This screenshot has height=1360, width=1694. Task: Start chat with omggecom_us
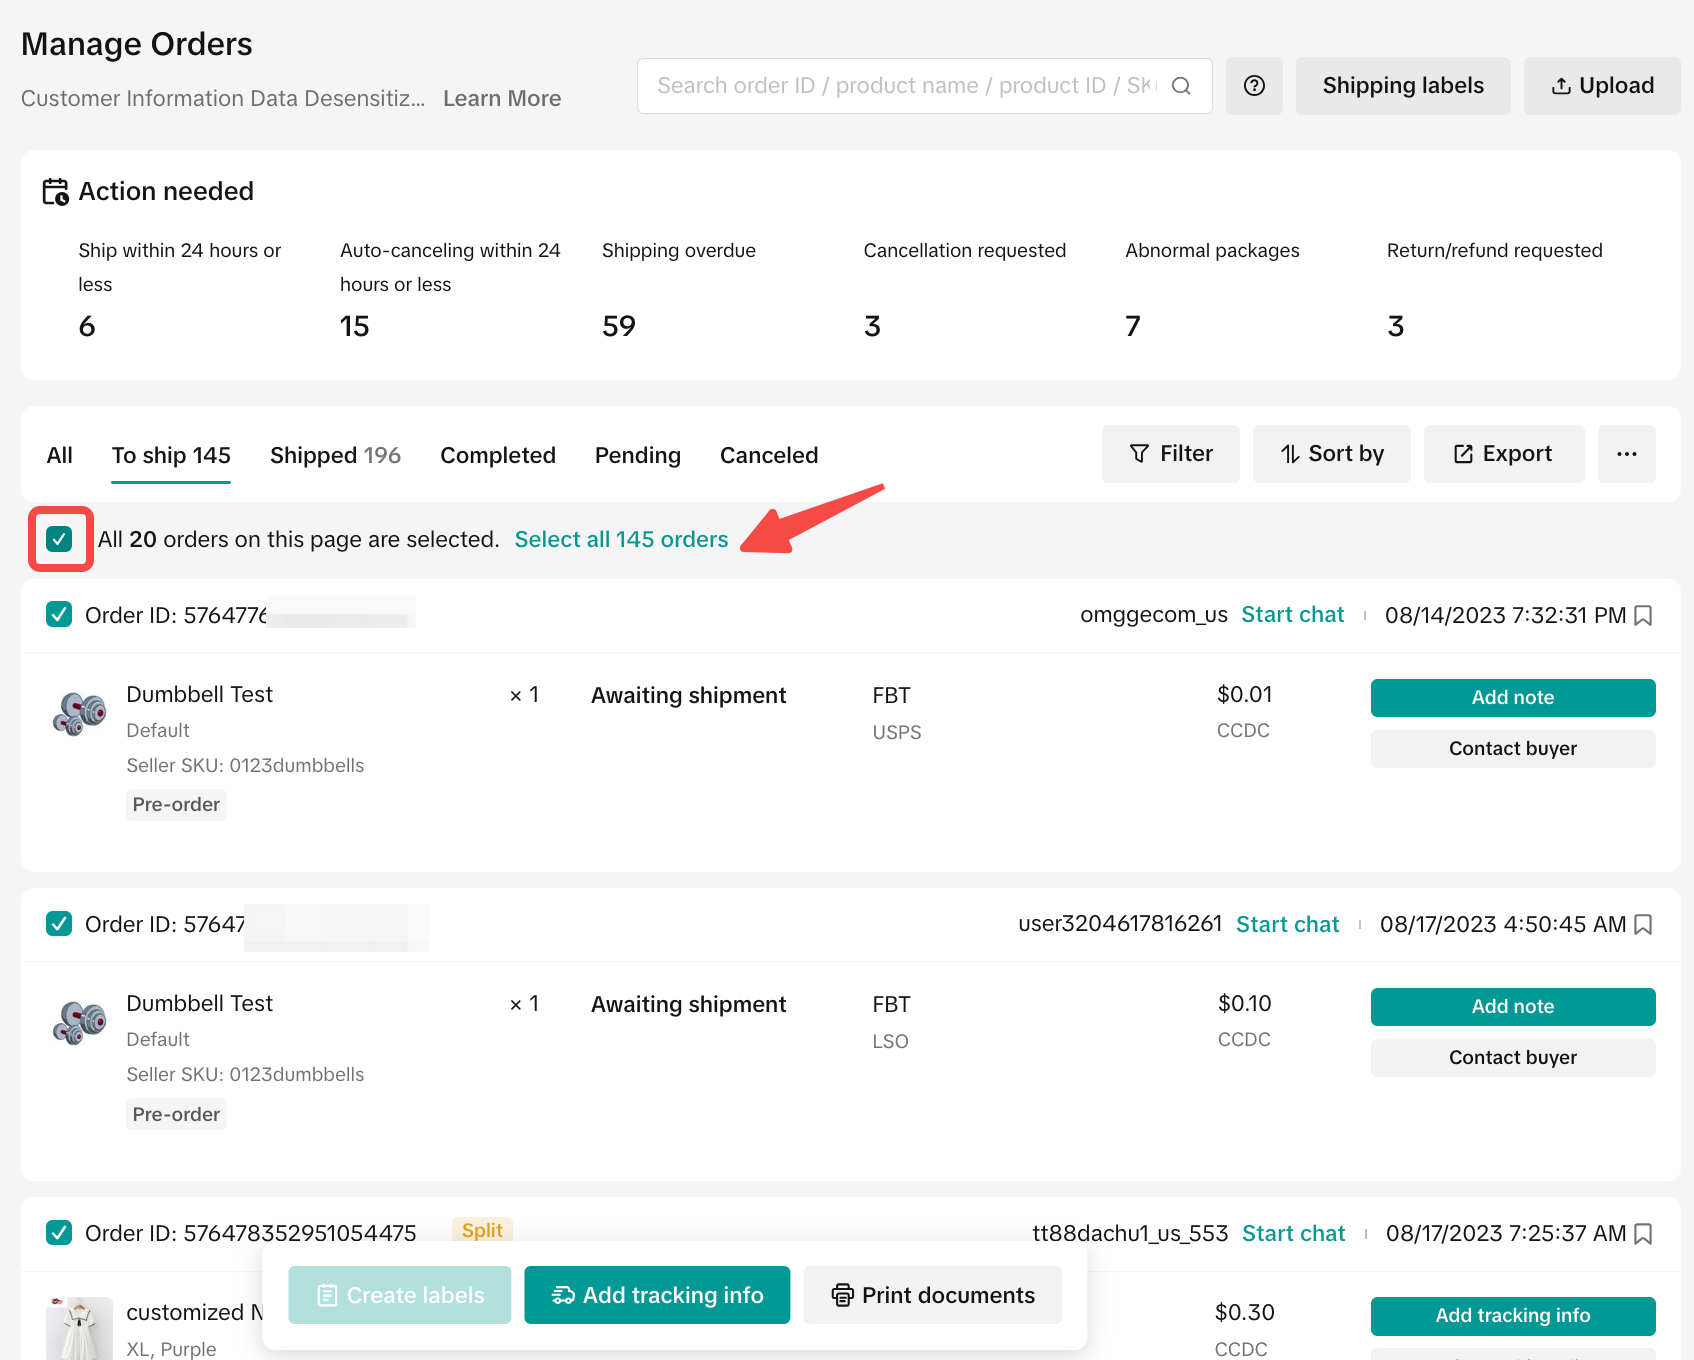[1292, 615]
